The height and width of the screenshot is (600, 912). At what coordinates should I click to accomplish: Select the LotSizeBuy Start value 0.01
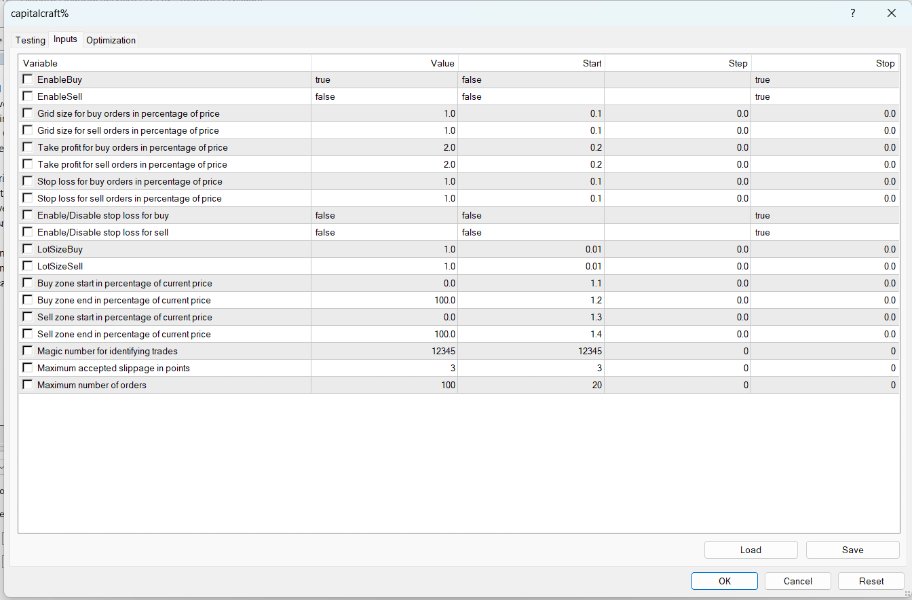(x=531, y=249)
